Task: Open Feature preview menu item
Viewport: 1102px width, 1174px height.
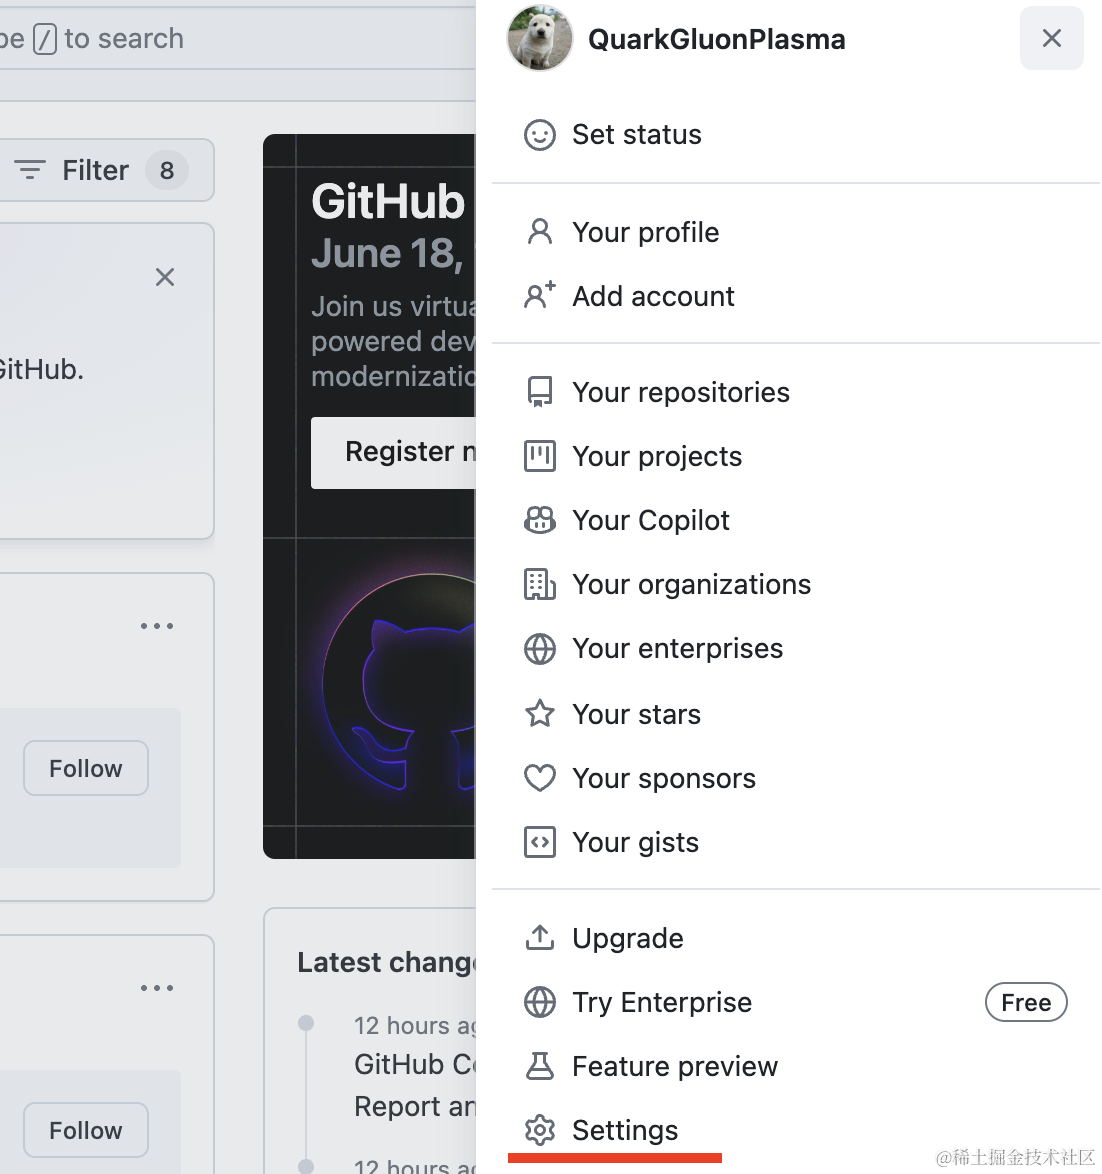Action: click(x=674, y=1066)
